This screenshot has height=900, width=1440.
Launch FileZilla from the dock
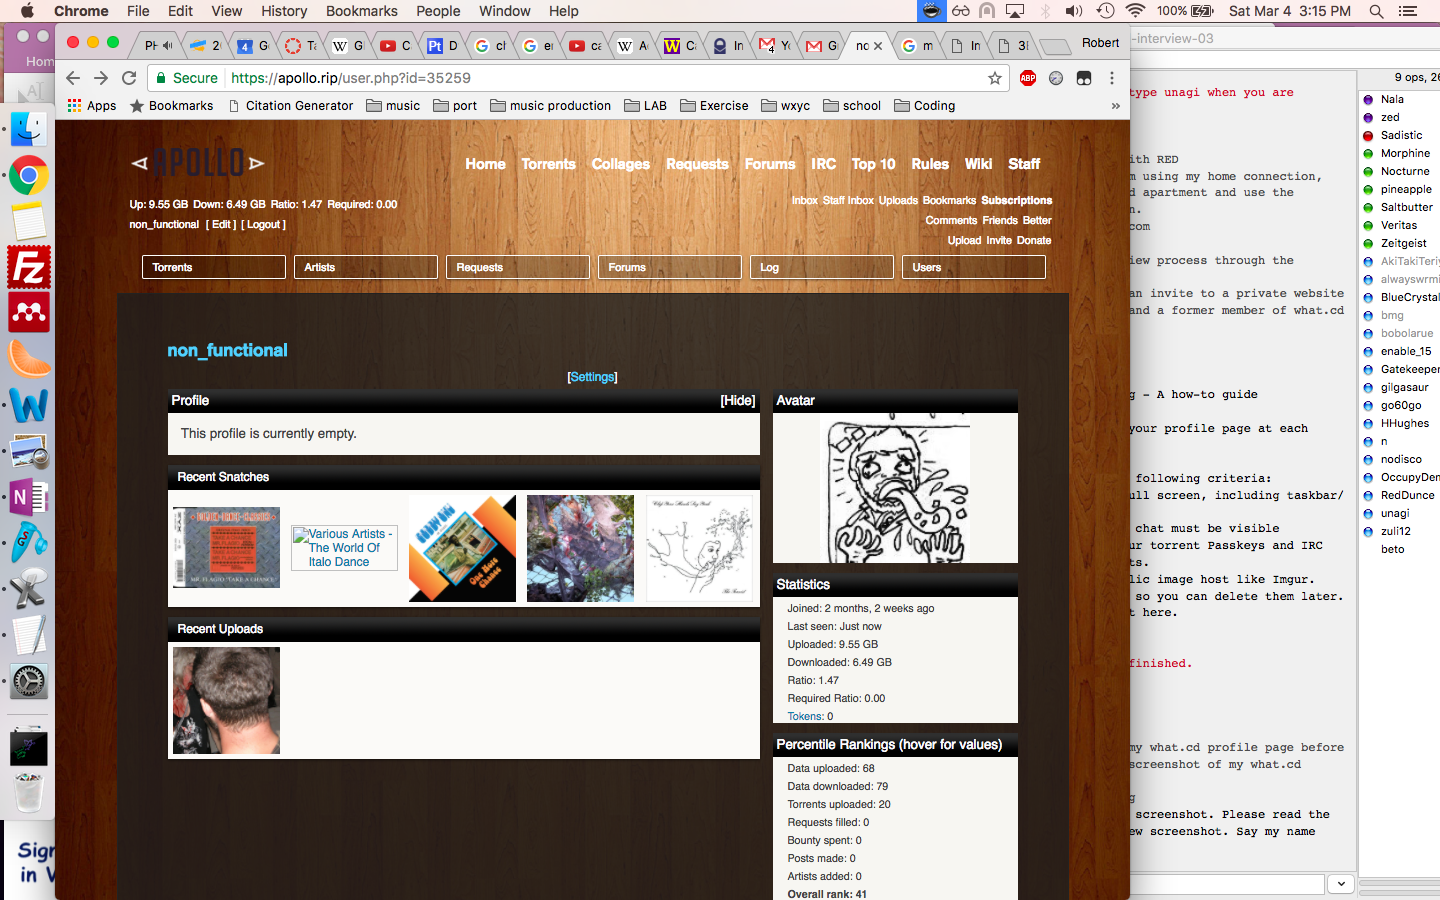[28, 268]
